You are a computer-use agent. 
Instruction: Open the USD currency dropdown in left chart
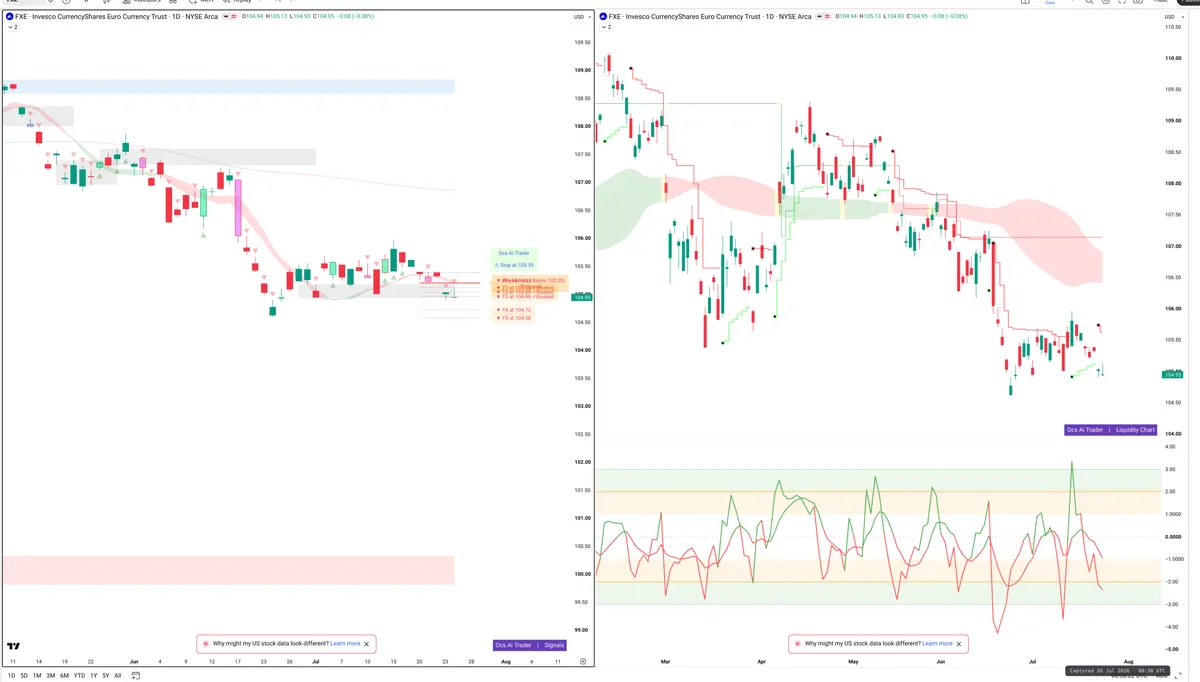580,16
